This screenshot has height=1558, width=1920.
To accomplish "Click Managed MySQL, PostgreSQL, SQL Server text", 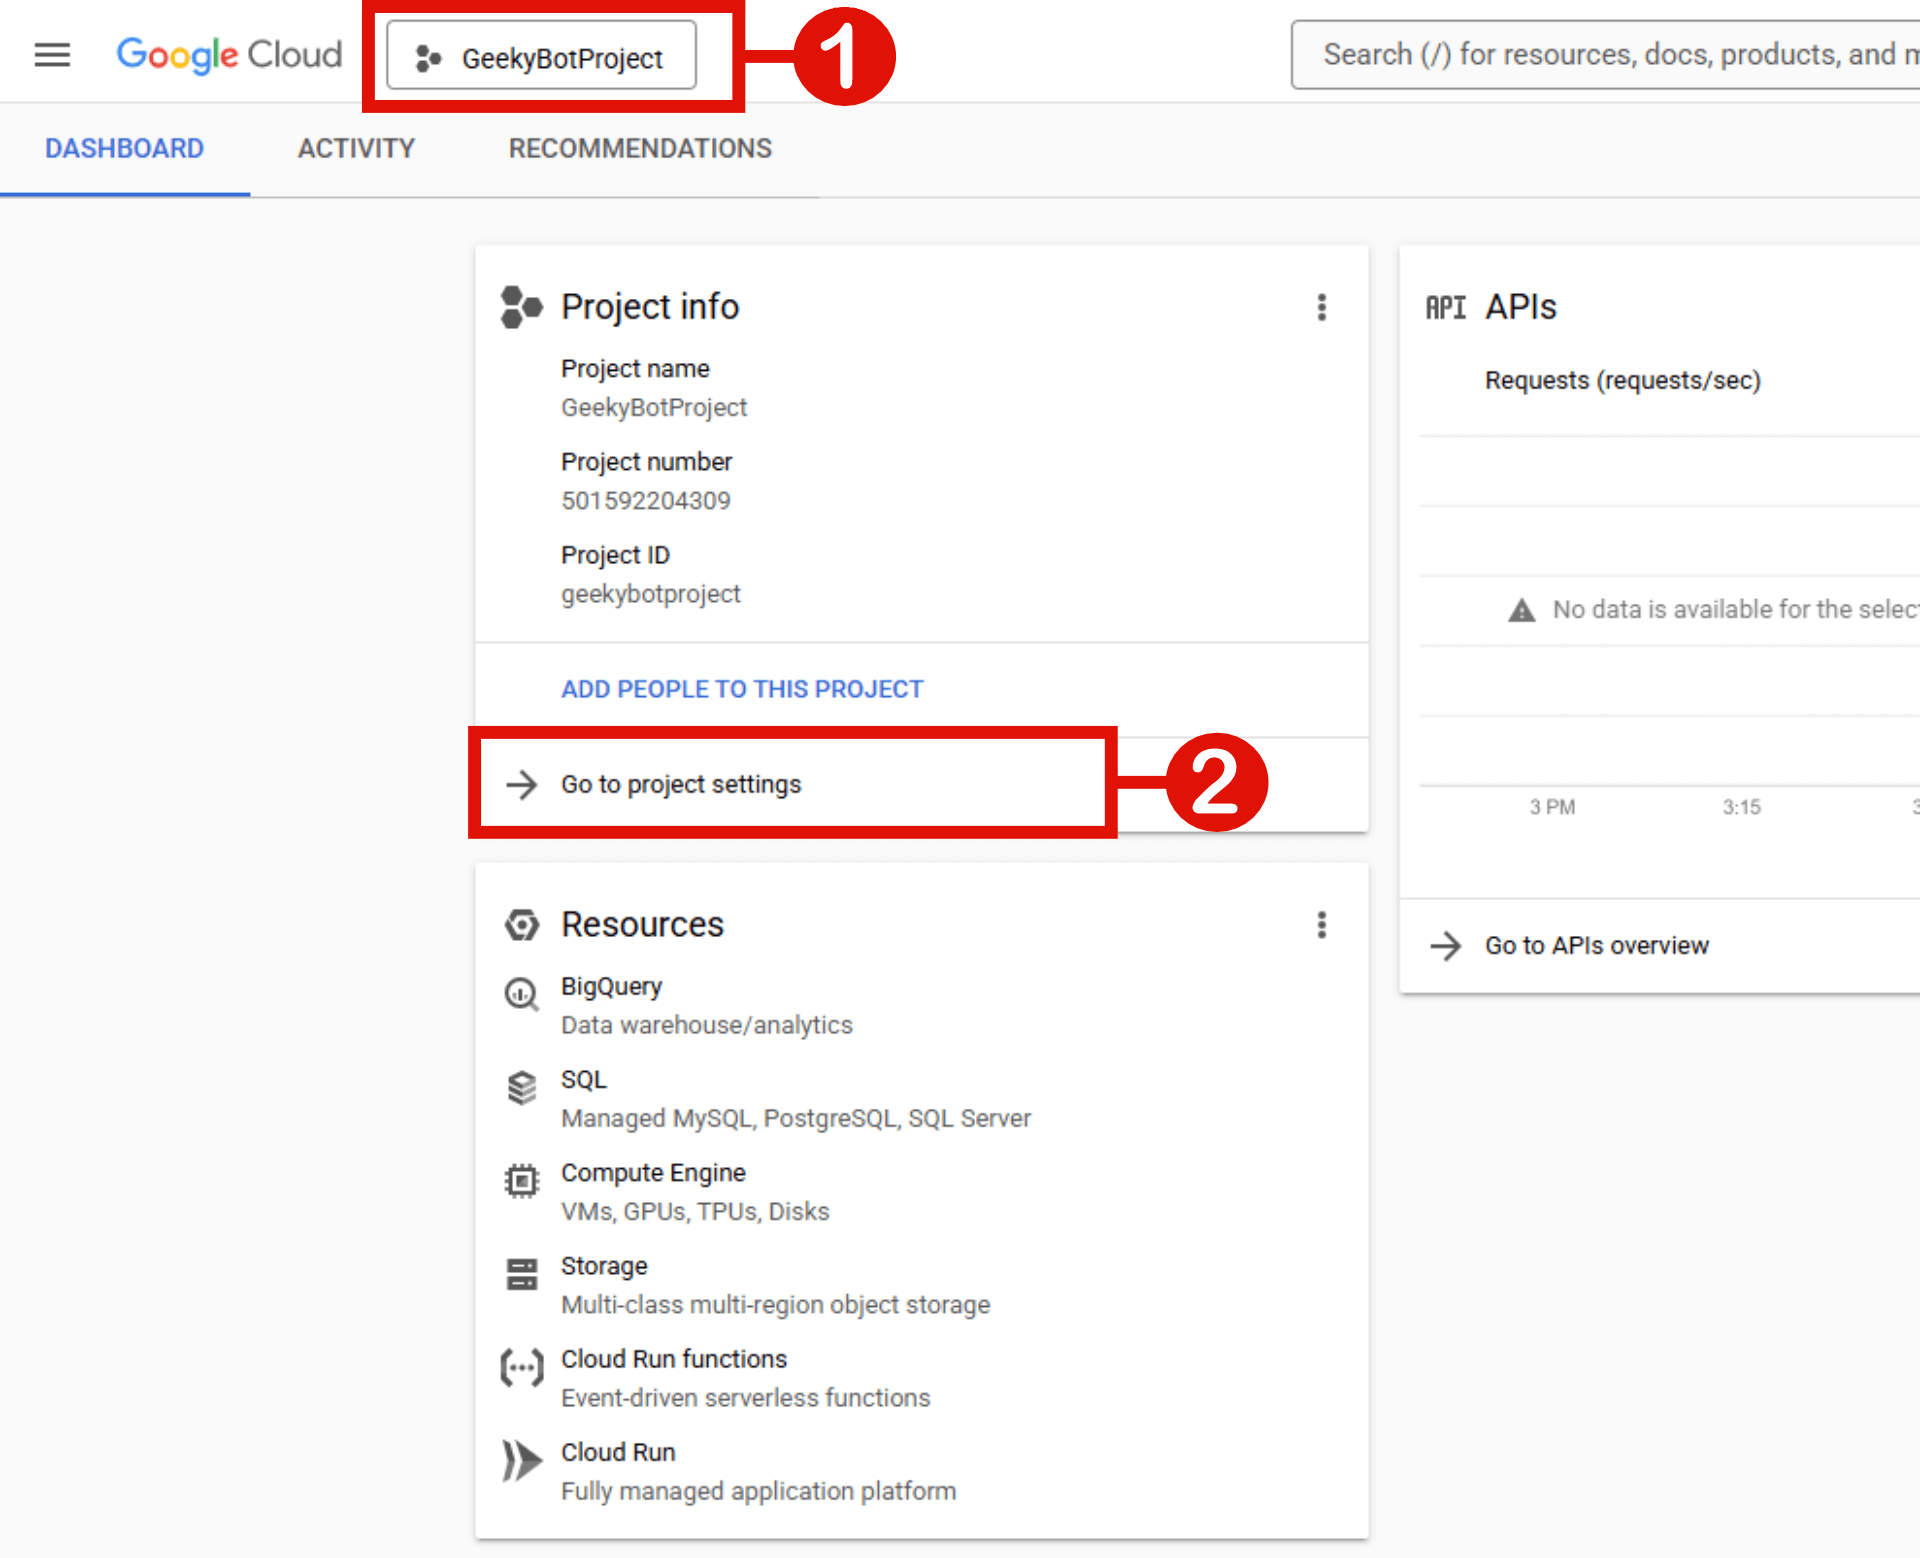I will click(x=795, y=1118).
